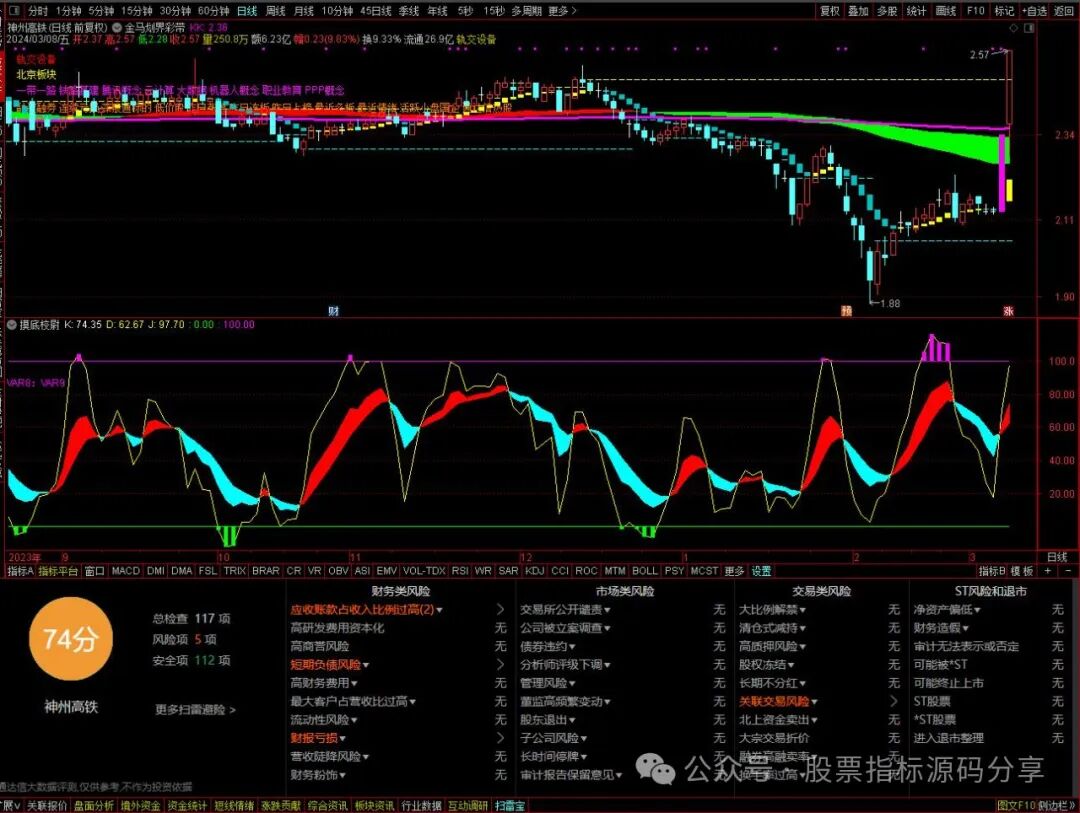Screen dimensions: 1080x813
Task: Click the minus zoom icon in indicator bar
Action: coord(1068,571)
